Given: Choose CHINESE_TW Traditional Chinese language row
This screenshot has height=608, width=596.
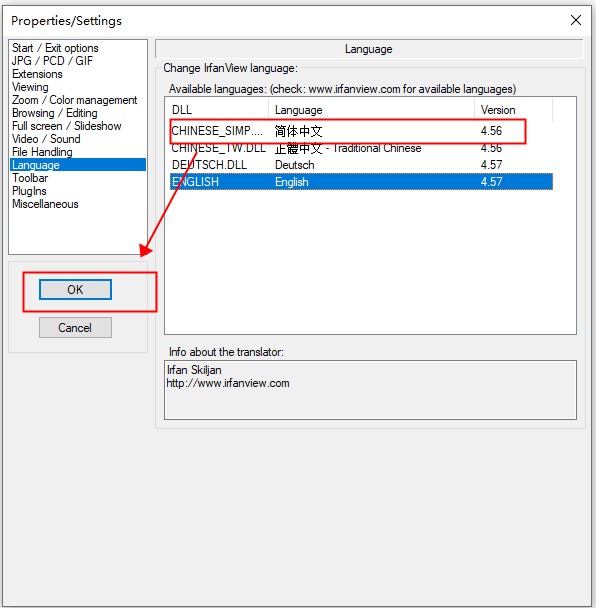Looking at the screenshot, I should tap(361, 148).
